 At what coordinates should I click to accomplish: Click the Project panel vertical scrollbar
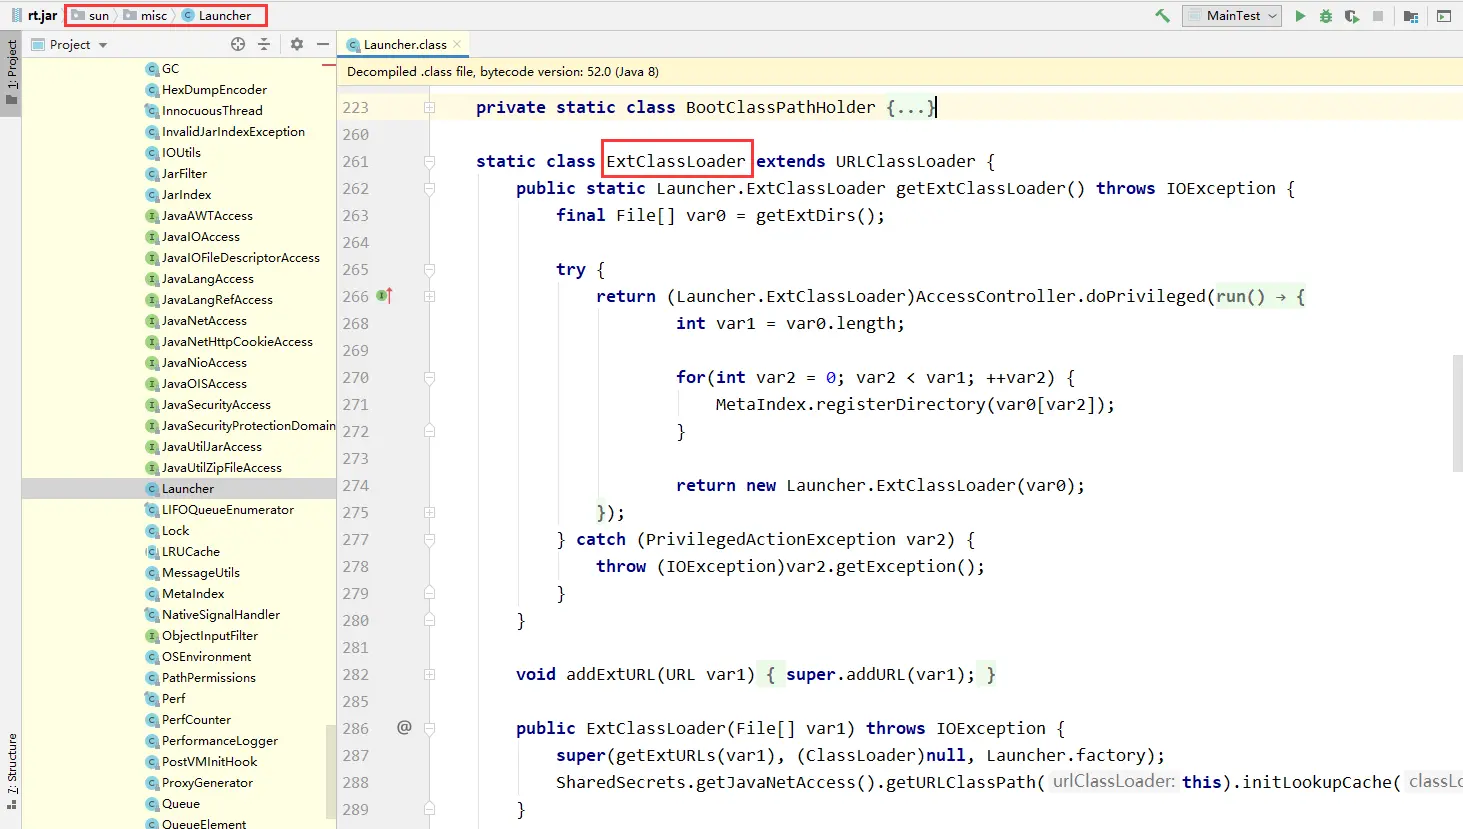(331, 770)
